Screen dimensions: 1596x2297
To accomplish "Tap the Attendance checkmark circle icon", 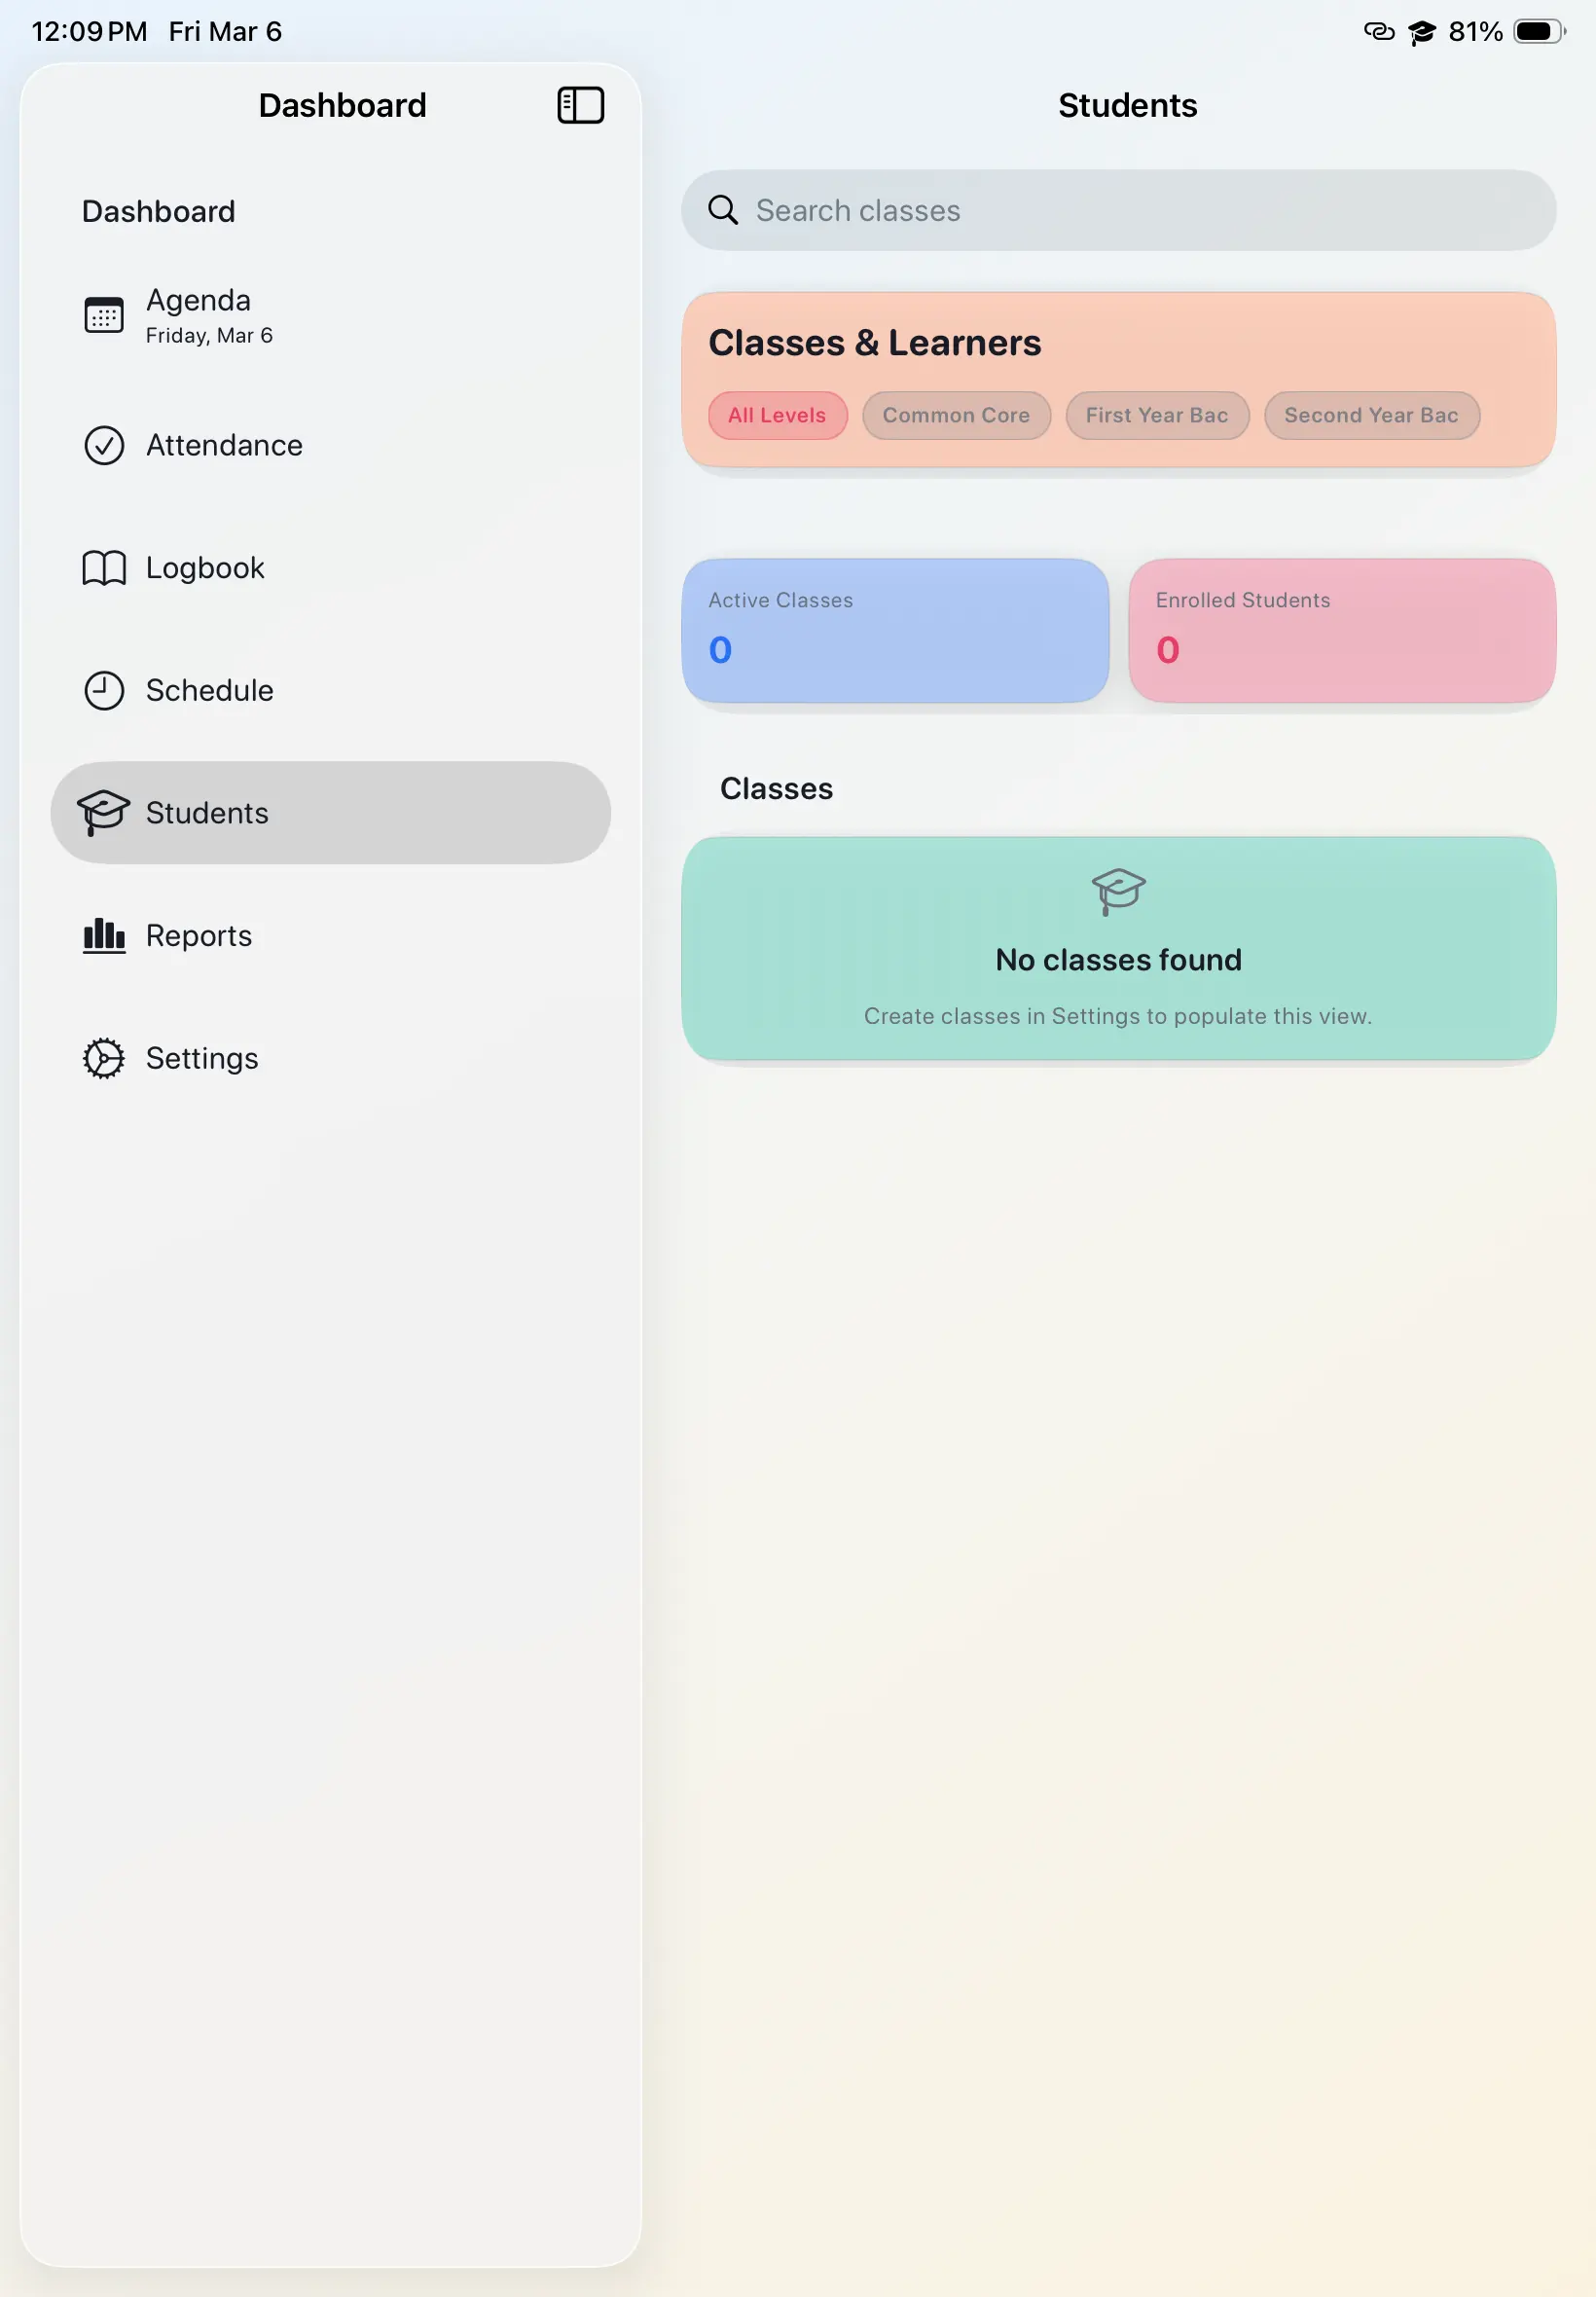I will tap(104, 445).
